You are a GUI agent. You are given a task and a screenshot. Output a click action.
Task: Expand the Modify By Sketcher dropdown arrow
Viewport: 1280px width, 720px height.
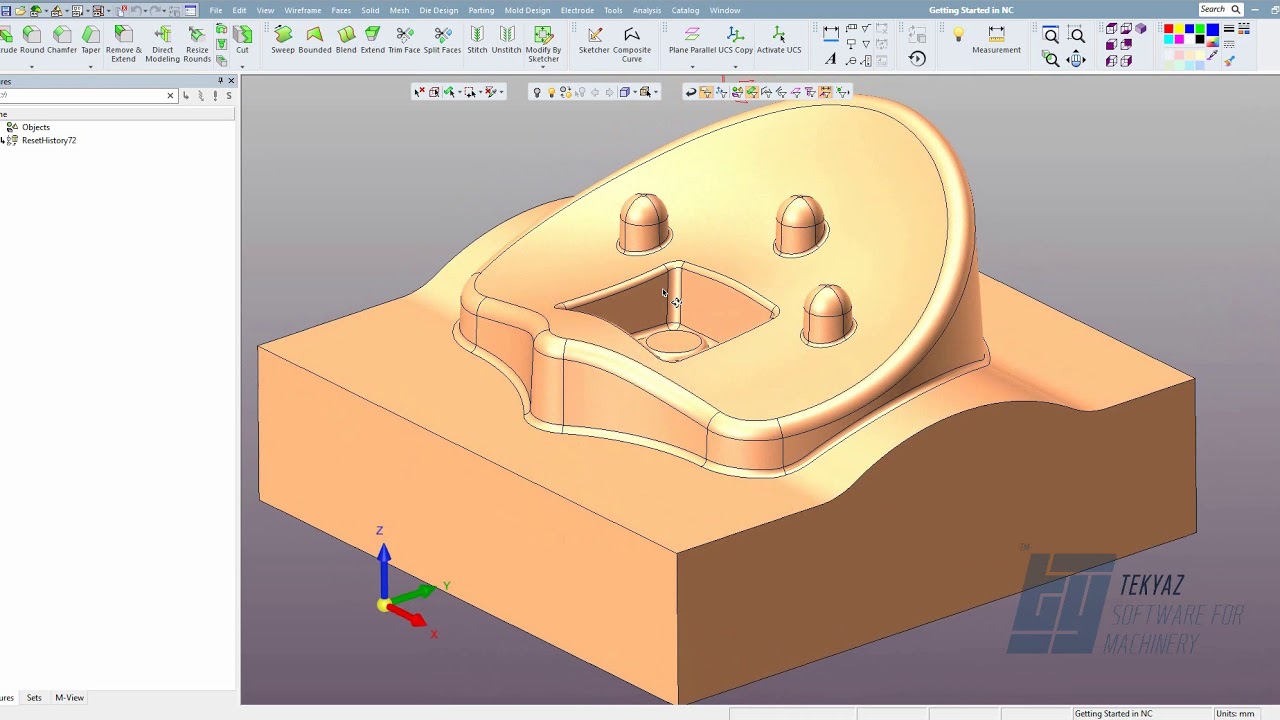[543, 67]
